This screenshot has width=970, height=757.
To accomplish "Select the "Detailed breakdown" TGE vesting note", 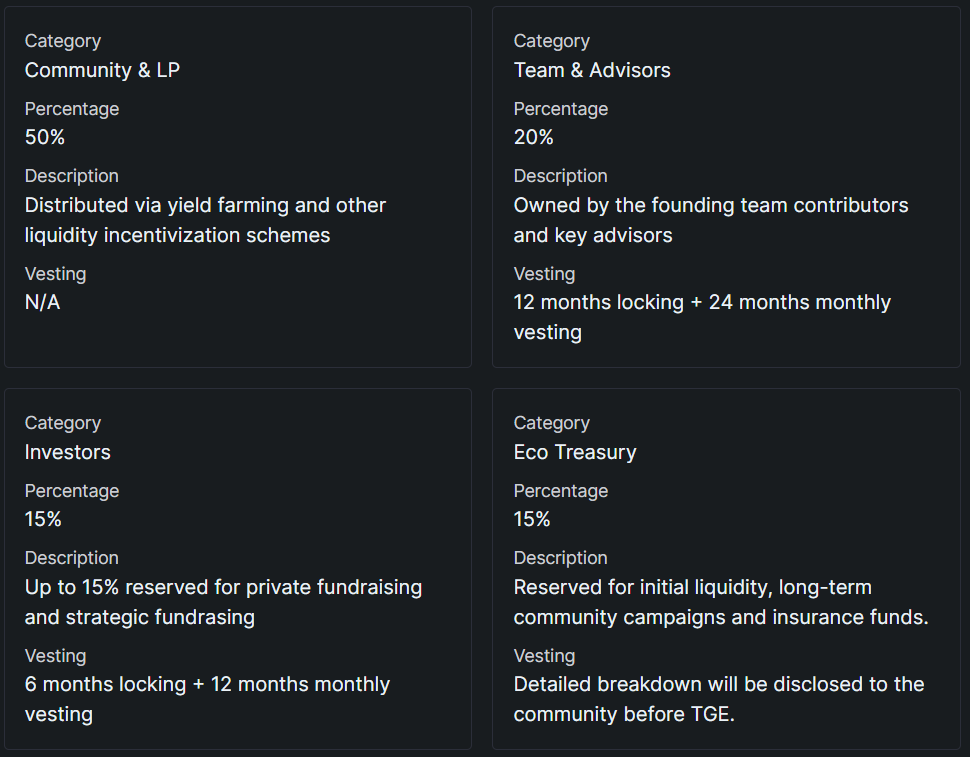I will tap(719, 699).
